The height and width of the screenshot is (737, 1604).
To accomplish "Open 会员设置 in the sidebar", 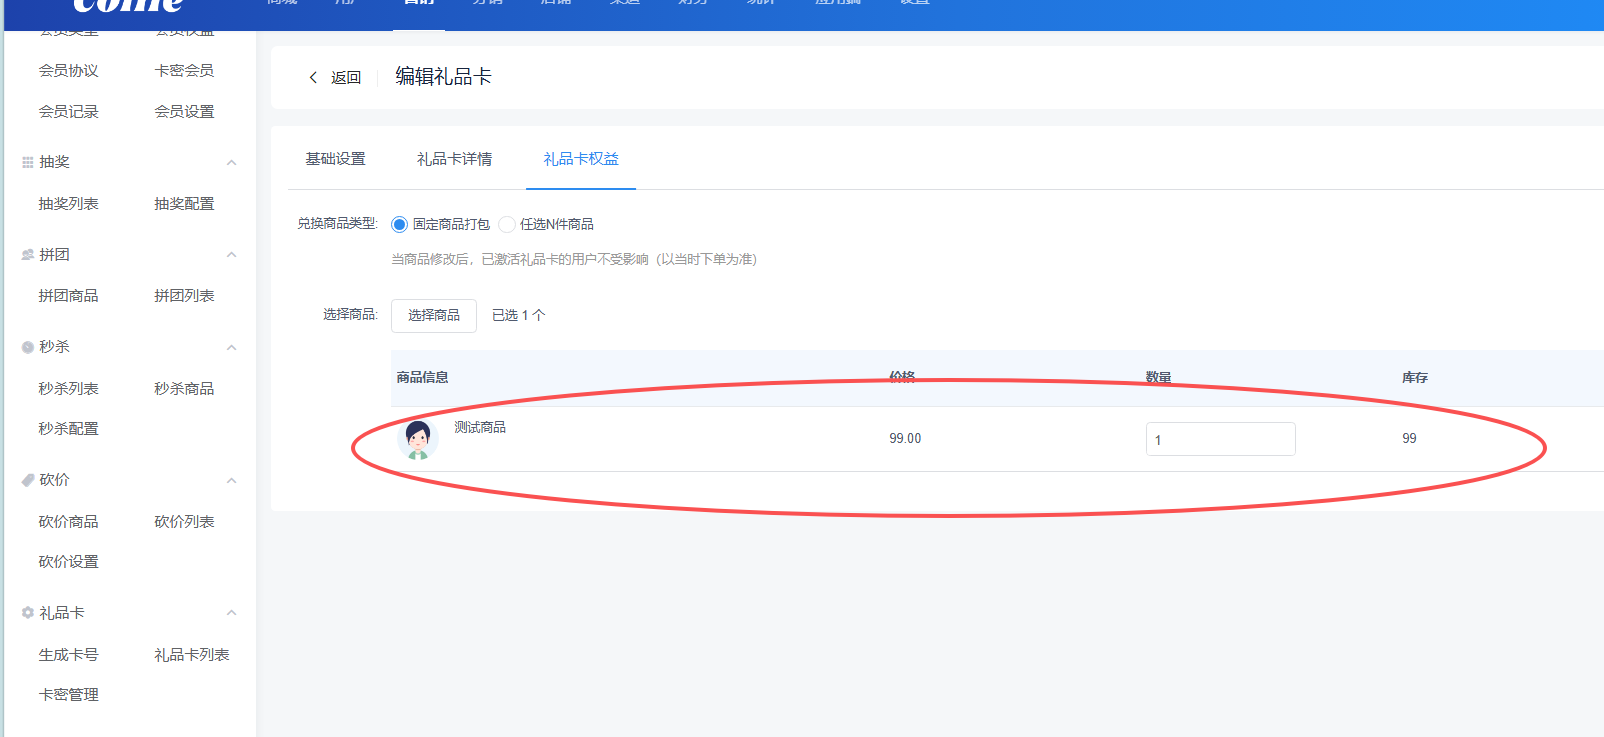I will [x=184, y=111].
